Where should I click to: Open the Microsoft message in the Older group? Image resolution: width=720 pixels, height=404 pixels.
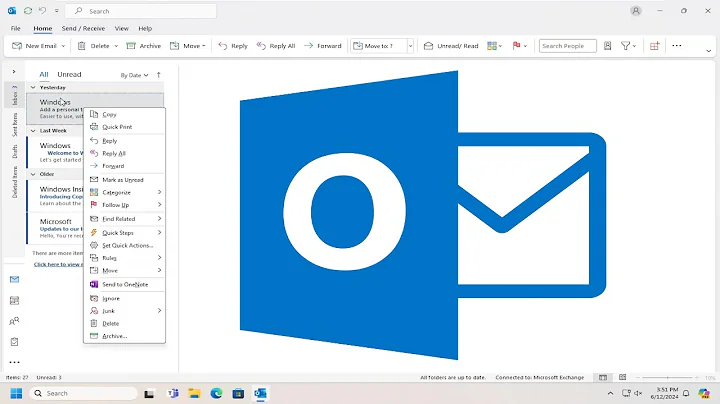point(56,228)
